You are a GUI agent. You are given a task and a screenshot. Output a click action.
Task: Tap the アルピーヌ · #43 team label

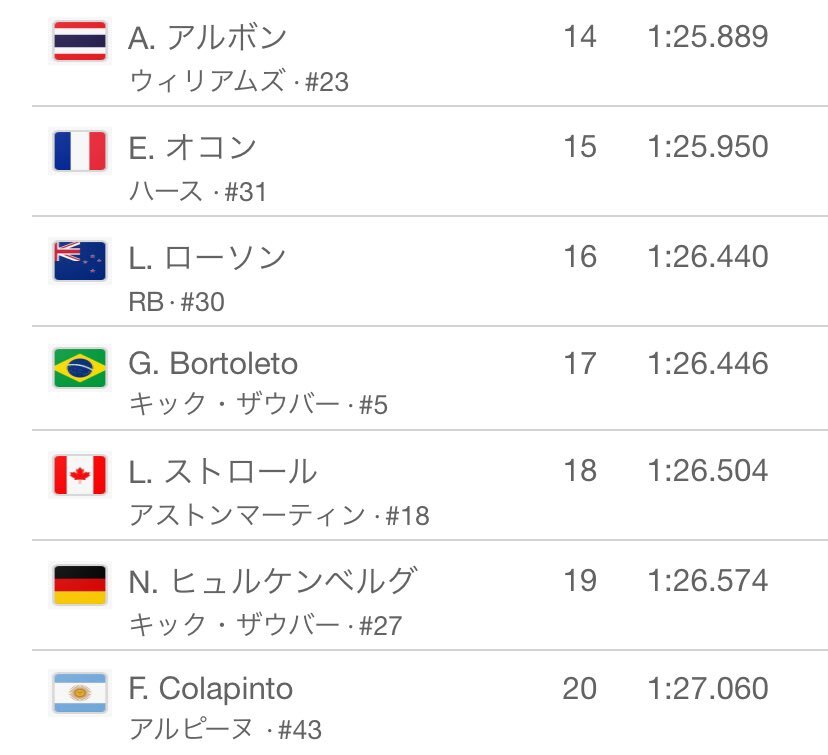(225, 730)
